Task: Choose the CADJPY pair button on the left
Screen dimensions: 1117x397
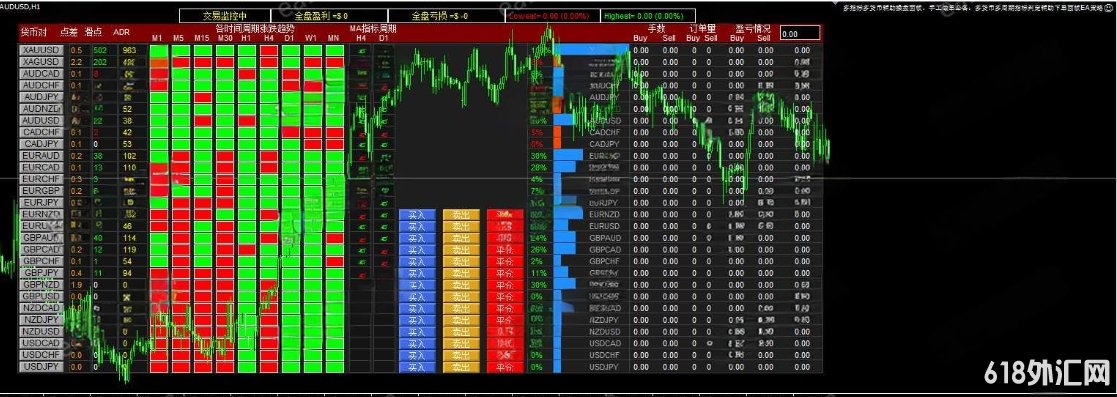Action: [x=41, y=144]
